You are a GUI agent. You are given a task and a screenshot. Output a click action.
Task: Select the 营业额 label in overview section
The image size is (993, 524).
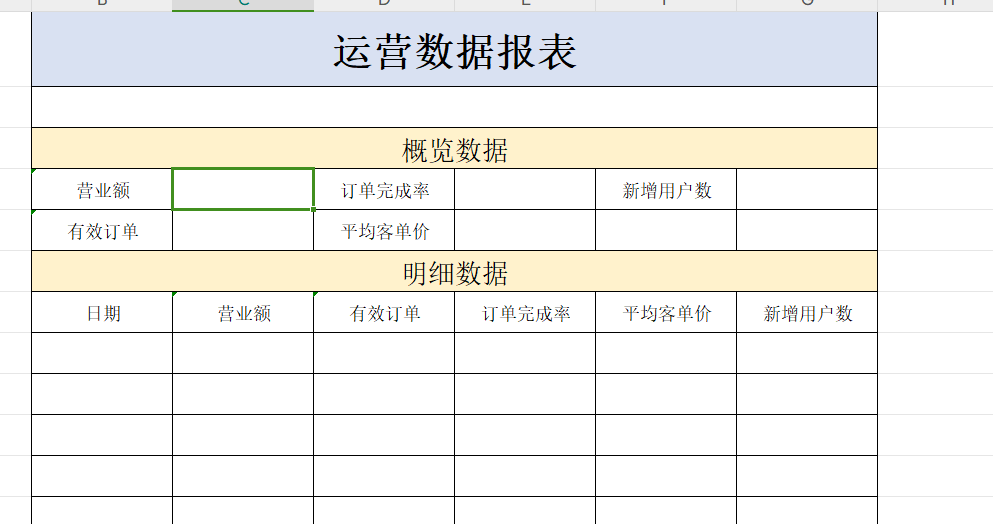[103, 190]
